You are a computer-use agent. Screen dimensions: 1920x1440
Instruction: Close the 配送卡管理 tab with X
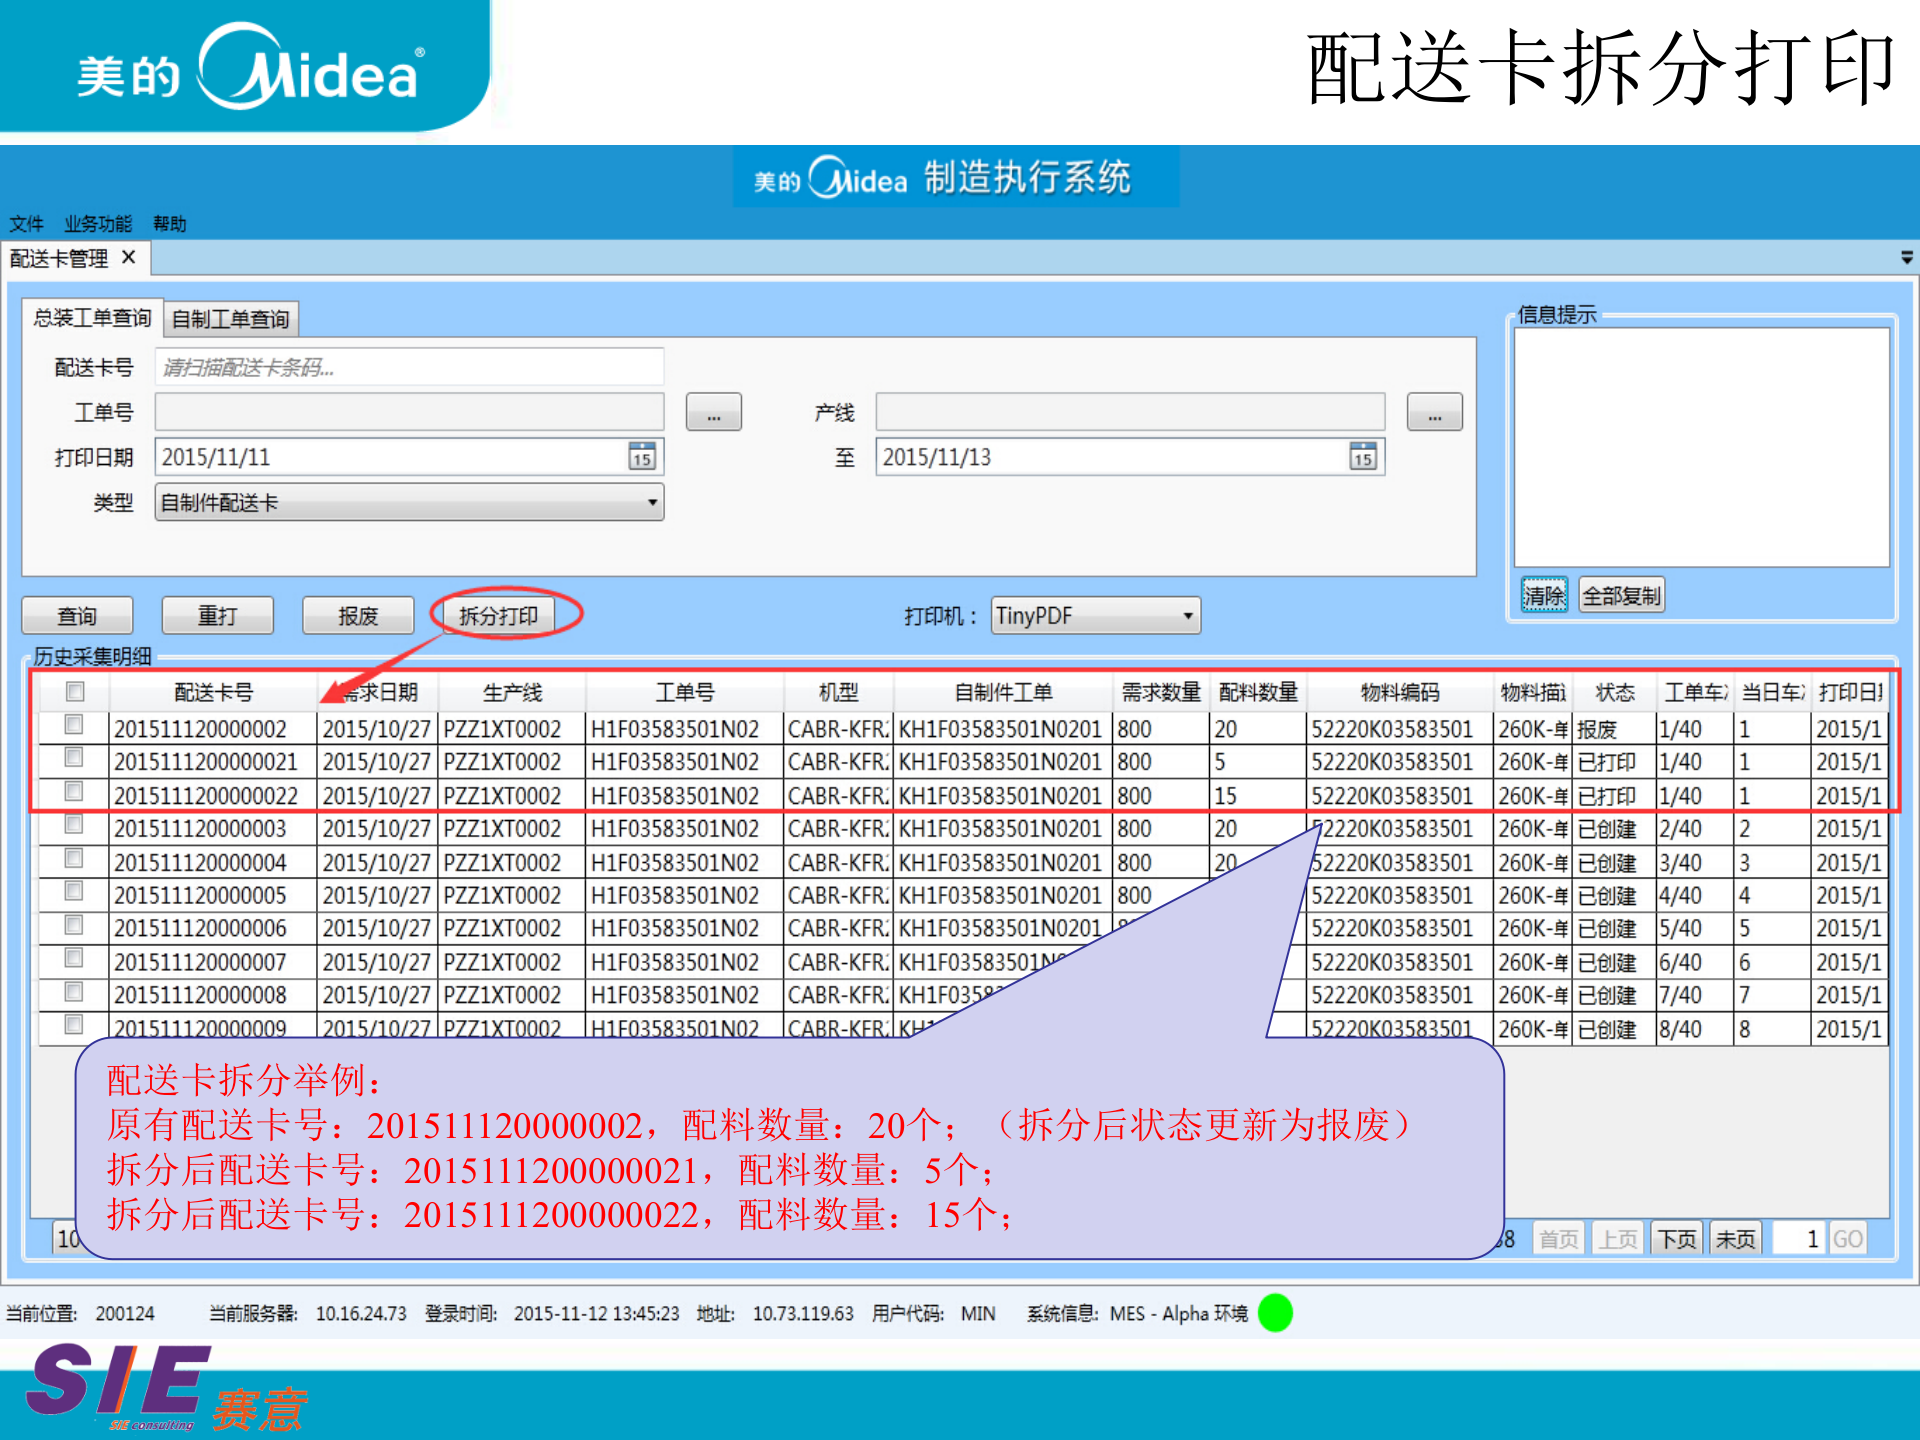coord(129,258)
